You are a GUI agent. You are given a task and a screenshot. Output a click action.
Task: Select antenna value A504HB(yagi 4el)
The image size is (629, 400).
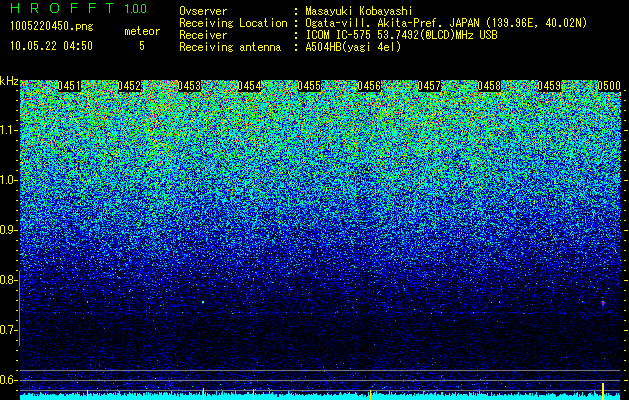click(x=353, y=47)
